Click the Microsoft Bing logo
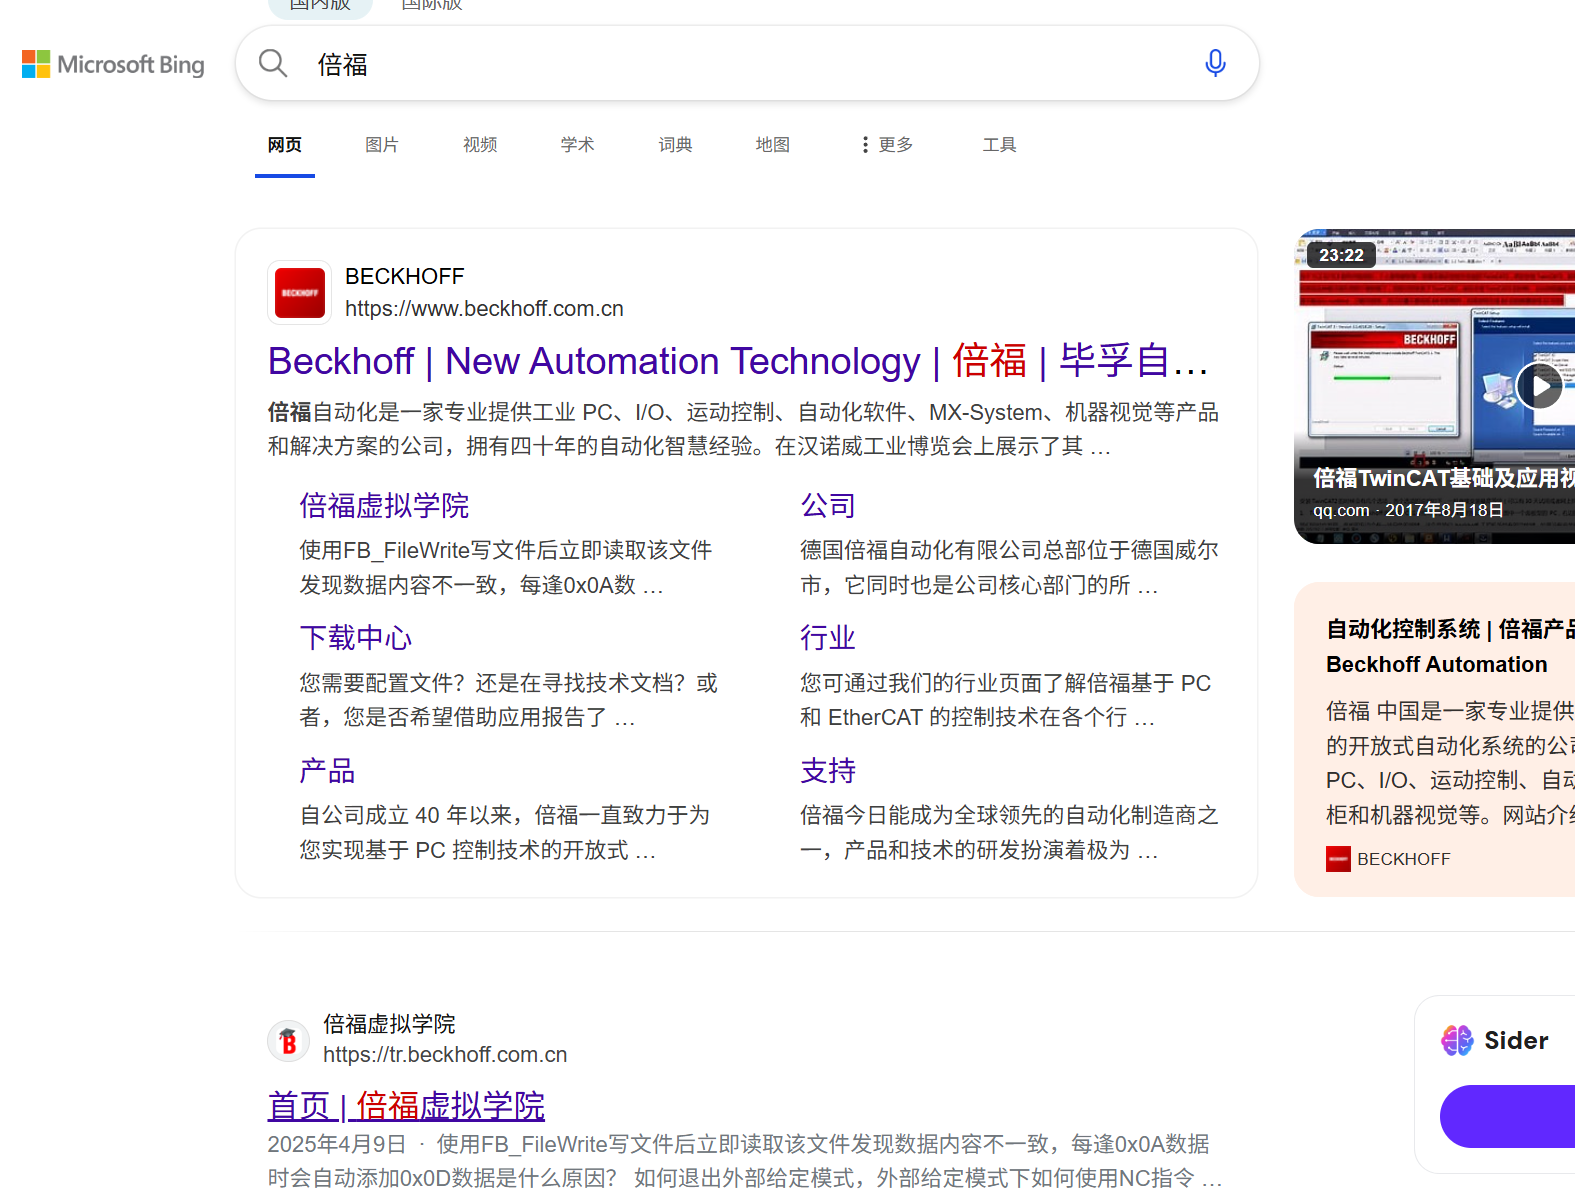The image size is (1575, 1203). pos(113,65)
